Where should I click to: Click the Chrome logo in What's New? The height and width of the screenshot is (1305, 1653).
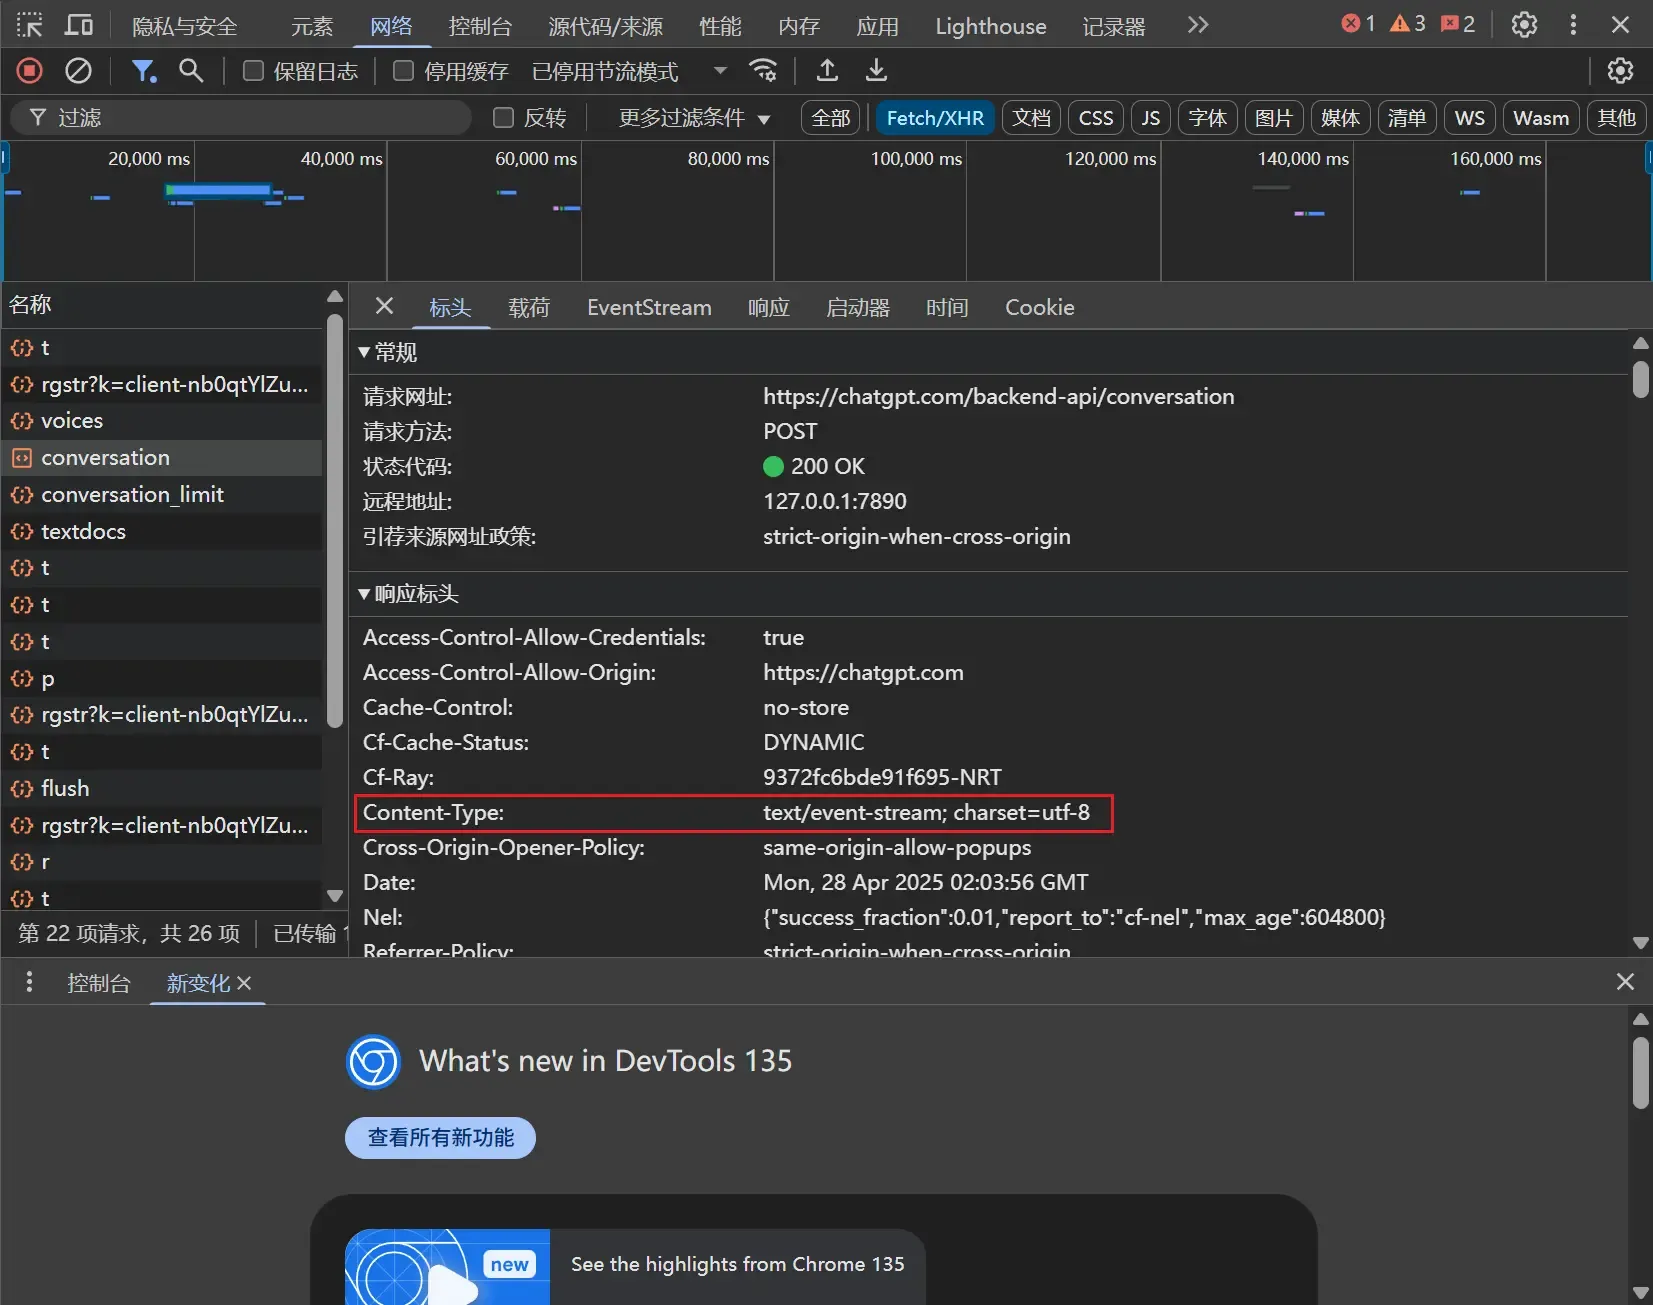[x=373, y=1061]
